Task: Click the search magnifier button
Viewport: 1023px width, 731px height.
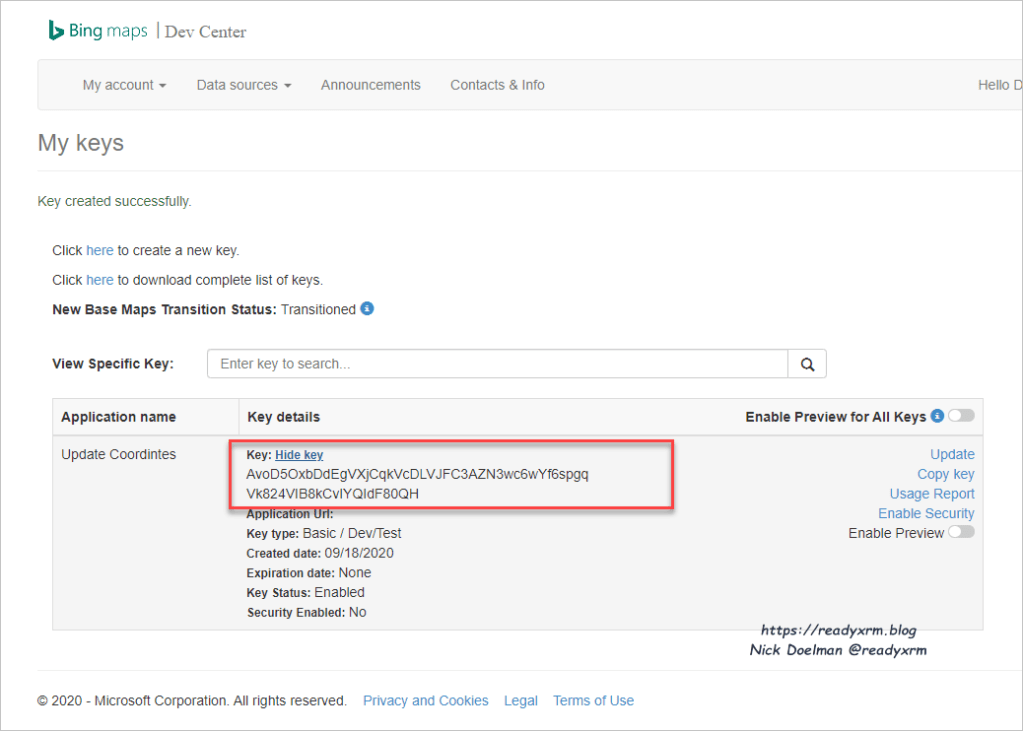Action: tap(807, 364)
